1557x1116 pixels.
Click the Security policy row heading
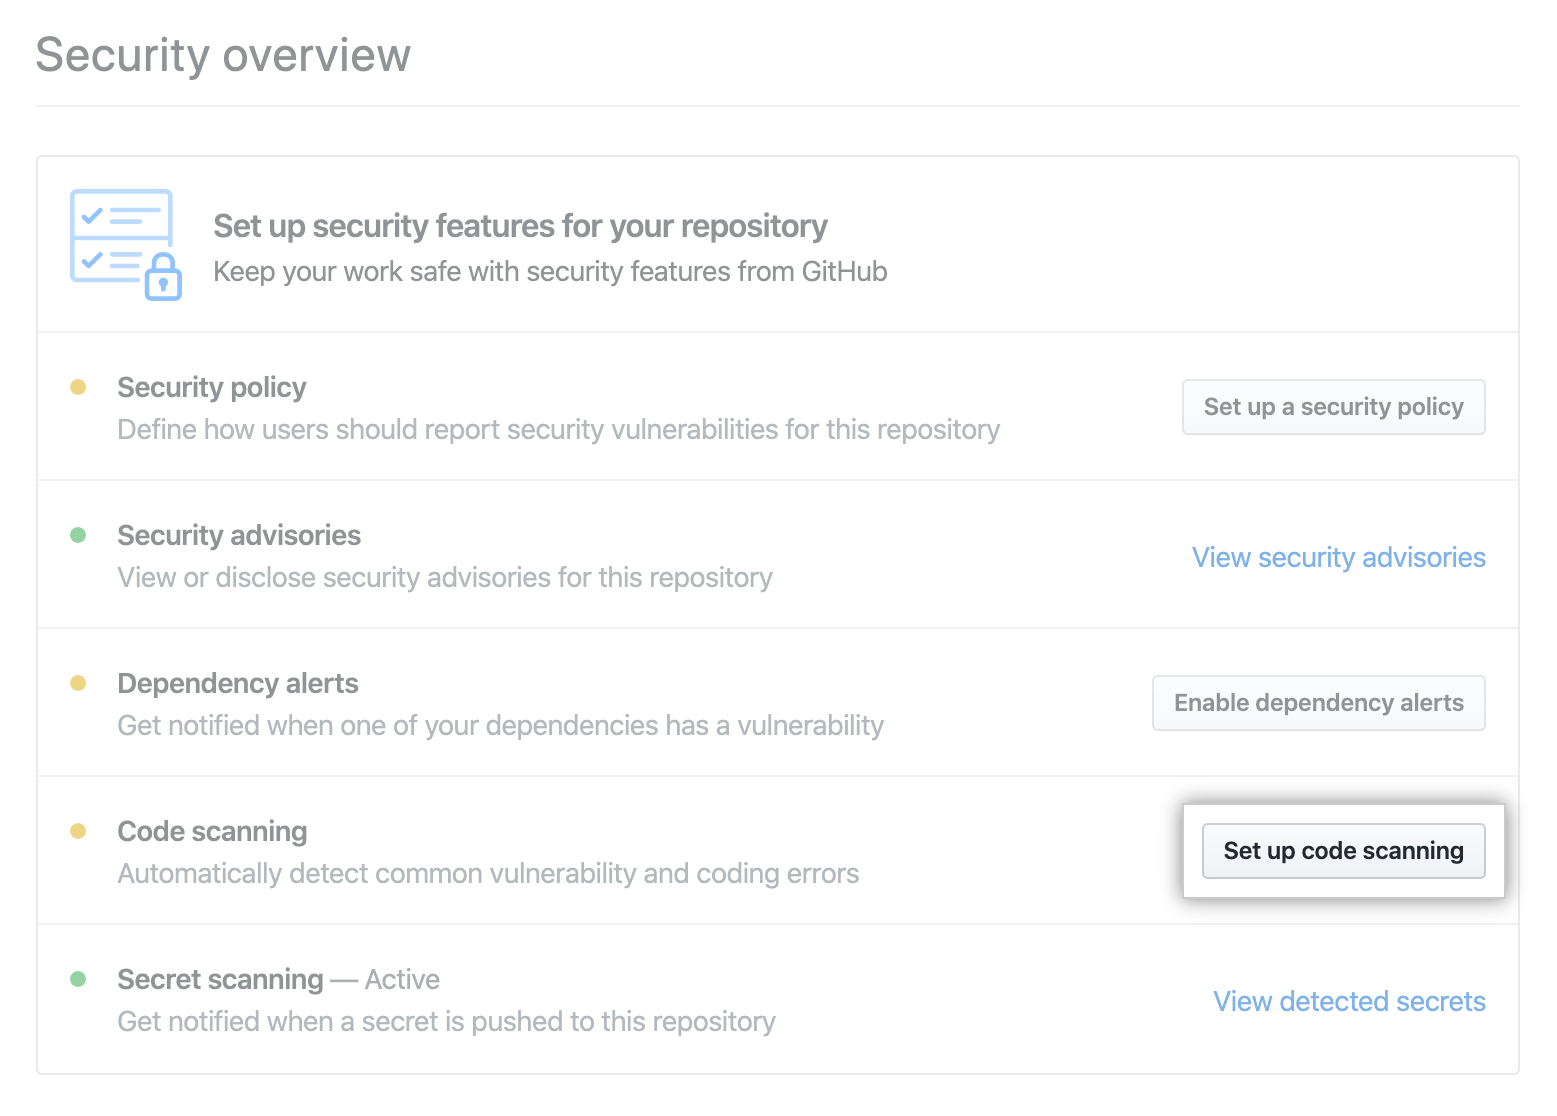tap(211, 386)
